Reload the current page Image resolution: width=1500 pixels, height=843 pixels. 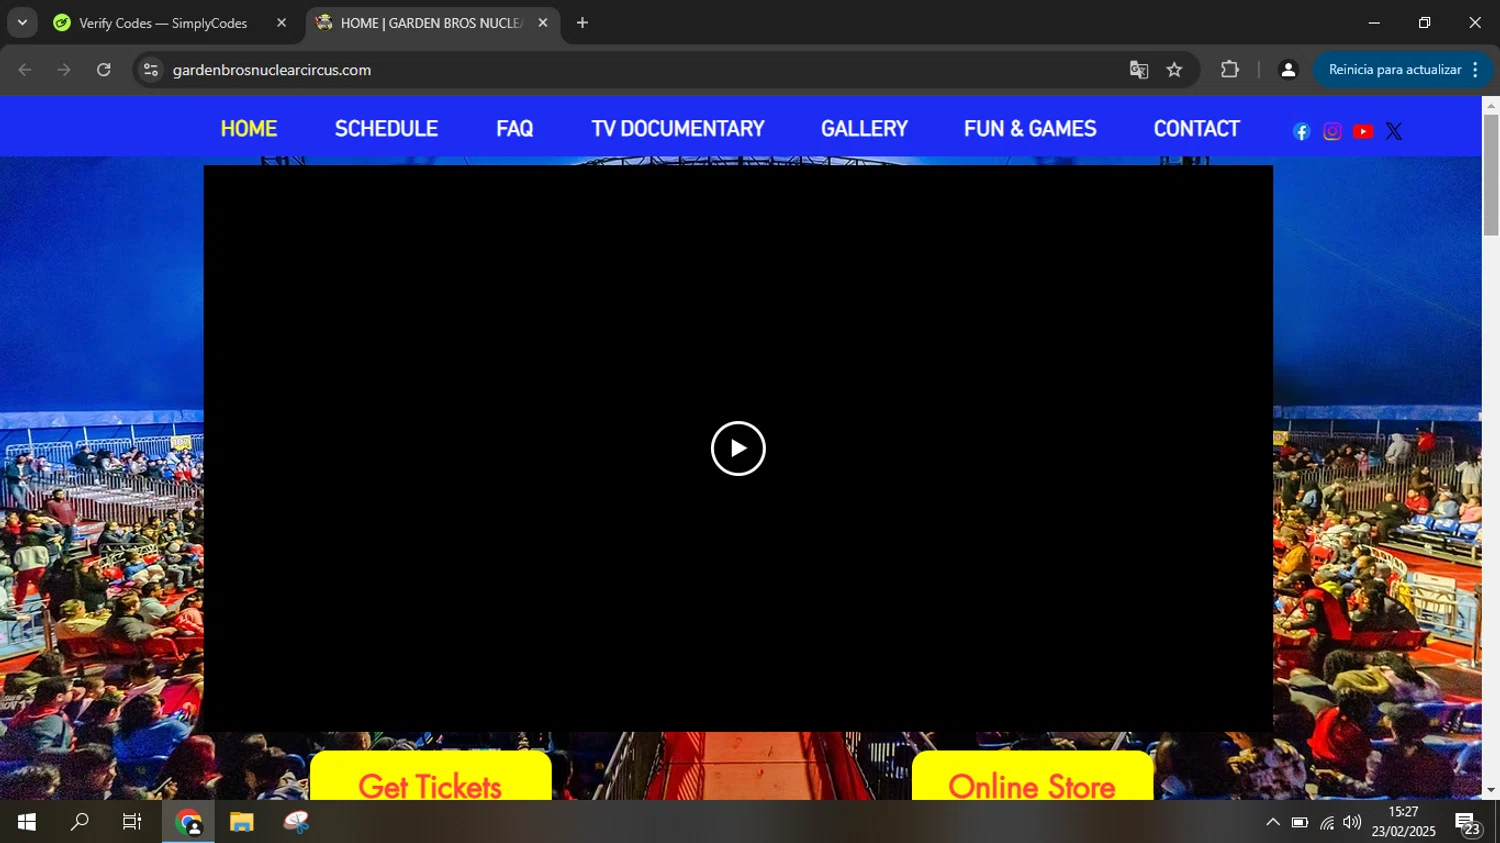tap(103, 70)
